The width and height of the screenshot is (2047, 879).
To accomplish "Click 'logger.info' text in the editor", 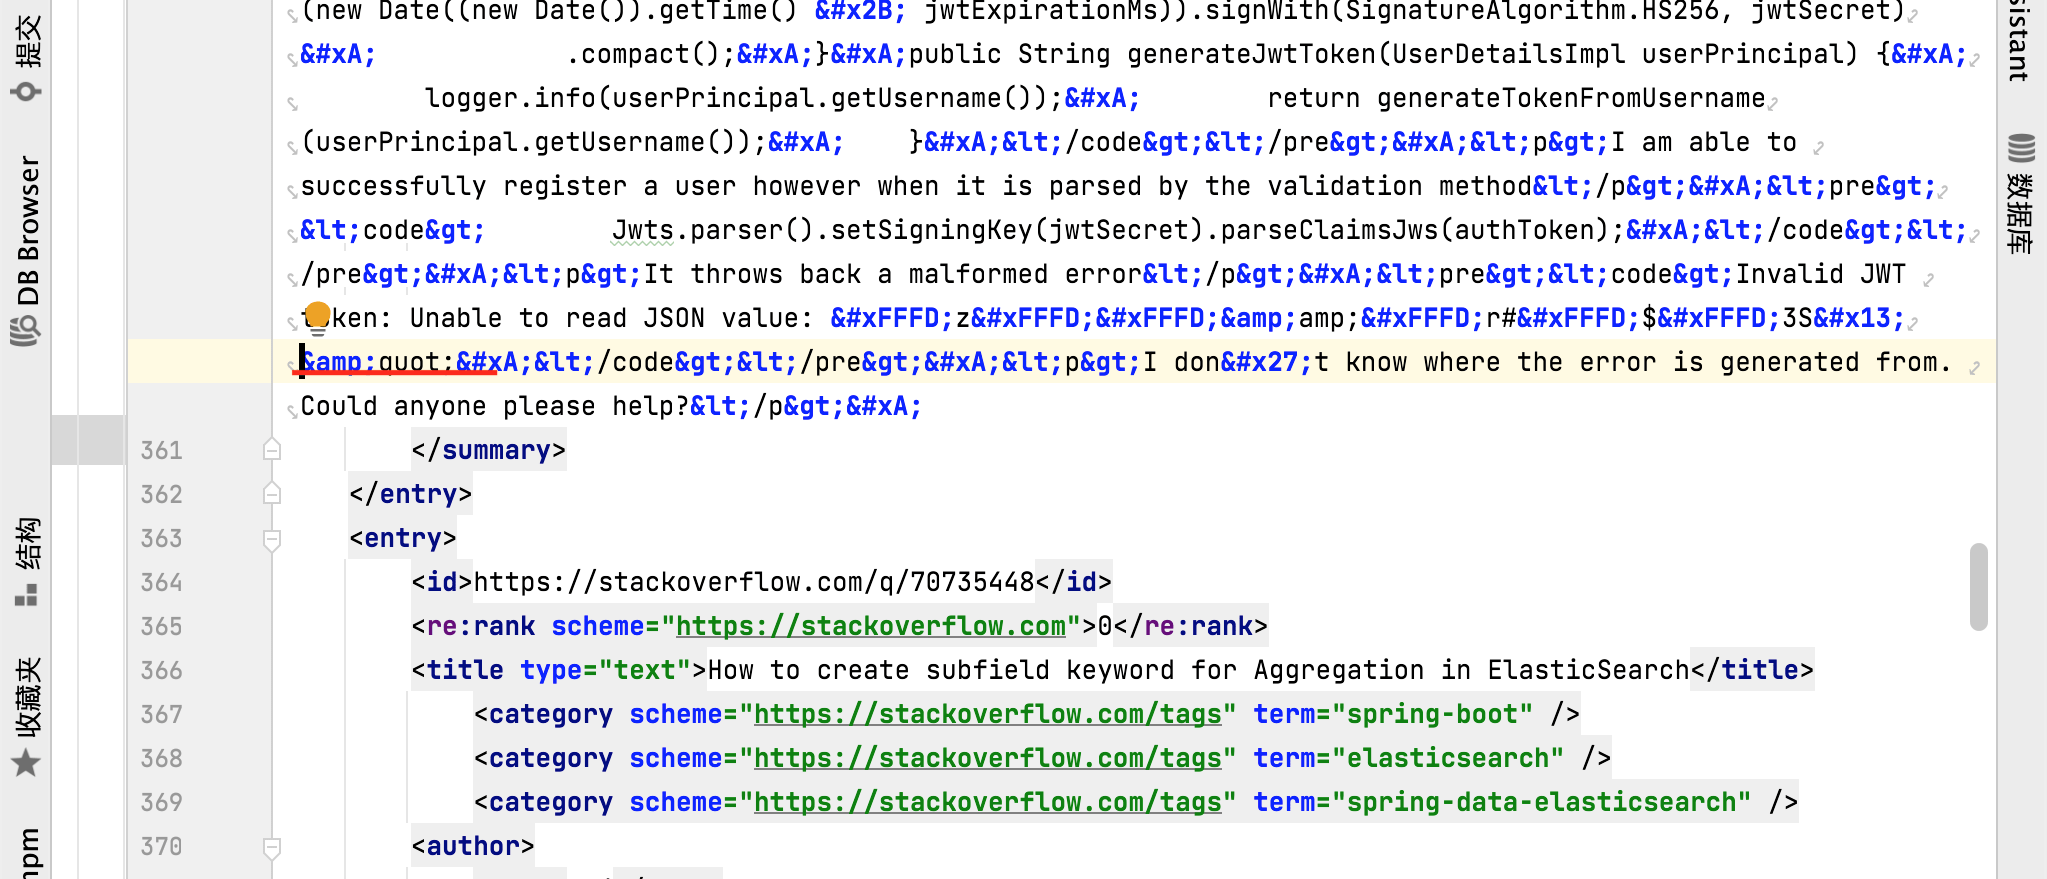I will tap(510, 98).
